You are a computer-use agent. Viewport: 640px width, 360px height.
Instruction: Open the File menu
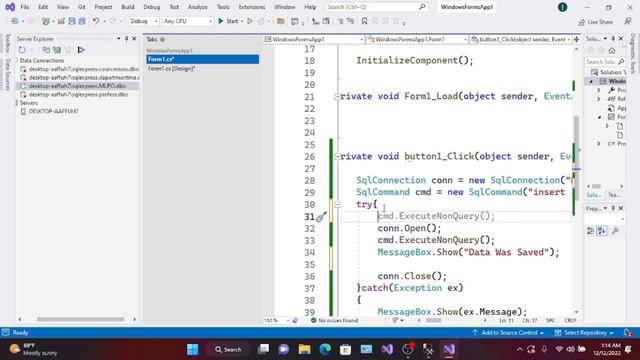point(24,7)
